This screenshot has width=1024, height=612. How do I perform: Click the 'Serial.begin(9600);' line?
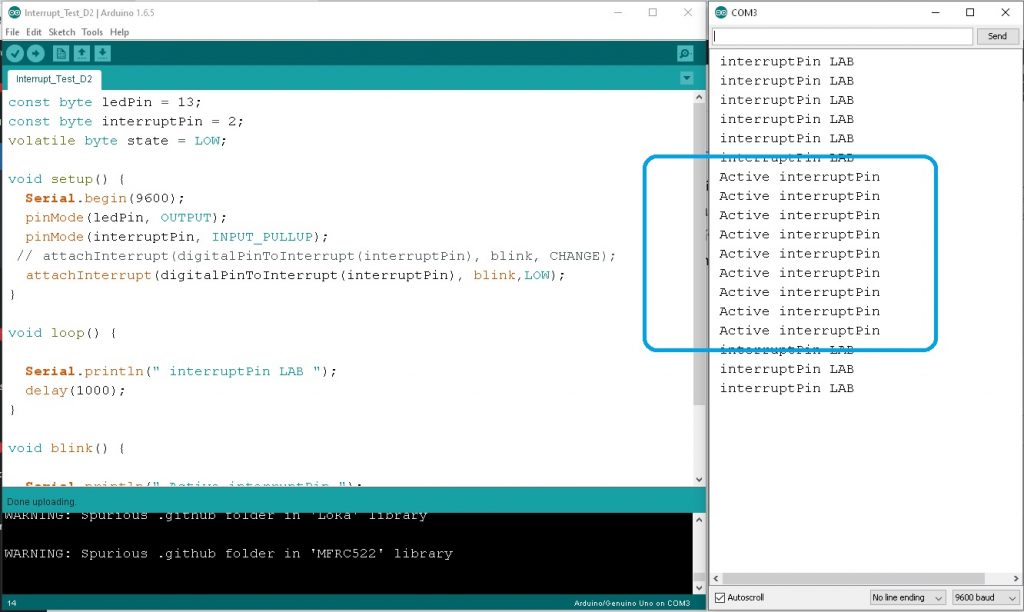click(x=104, y=199)
